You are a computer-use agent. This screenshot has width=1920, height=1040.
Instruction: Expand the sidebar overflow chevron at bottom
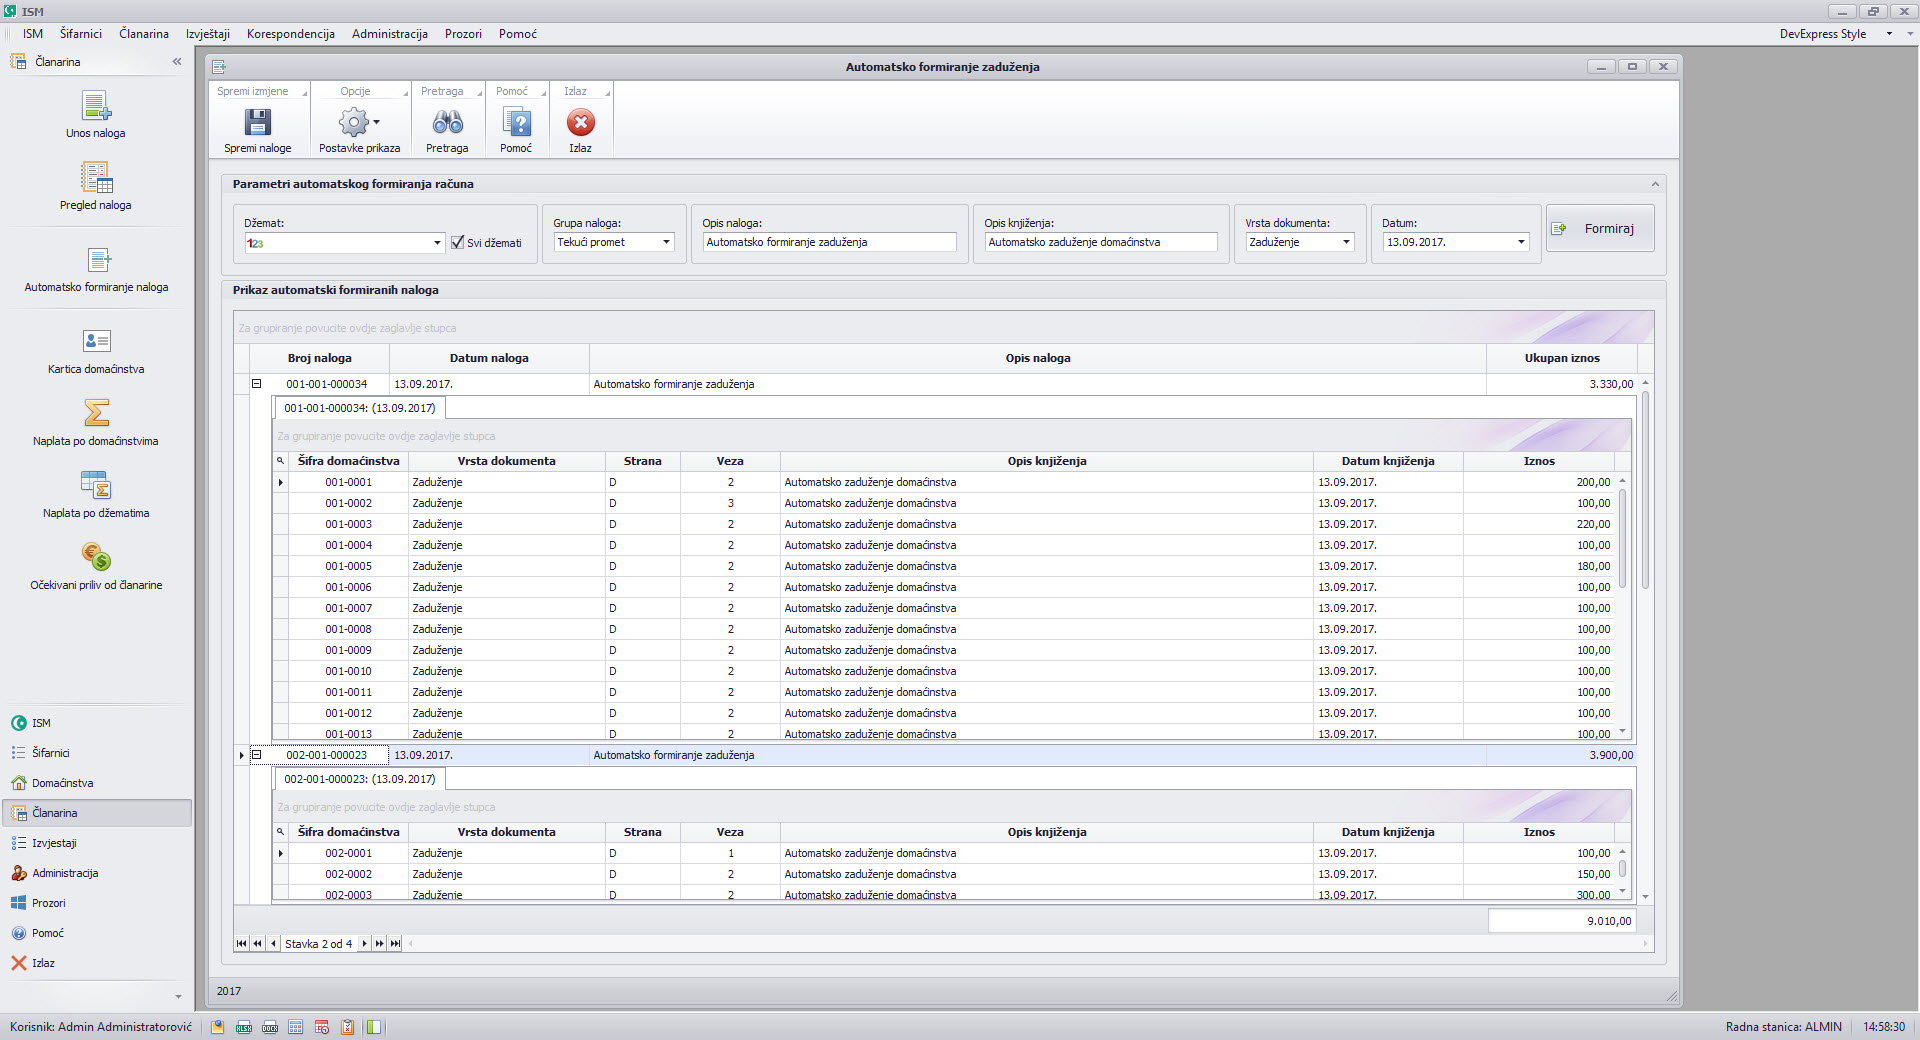(x=178, y=997)
